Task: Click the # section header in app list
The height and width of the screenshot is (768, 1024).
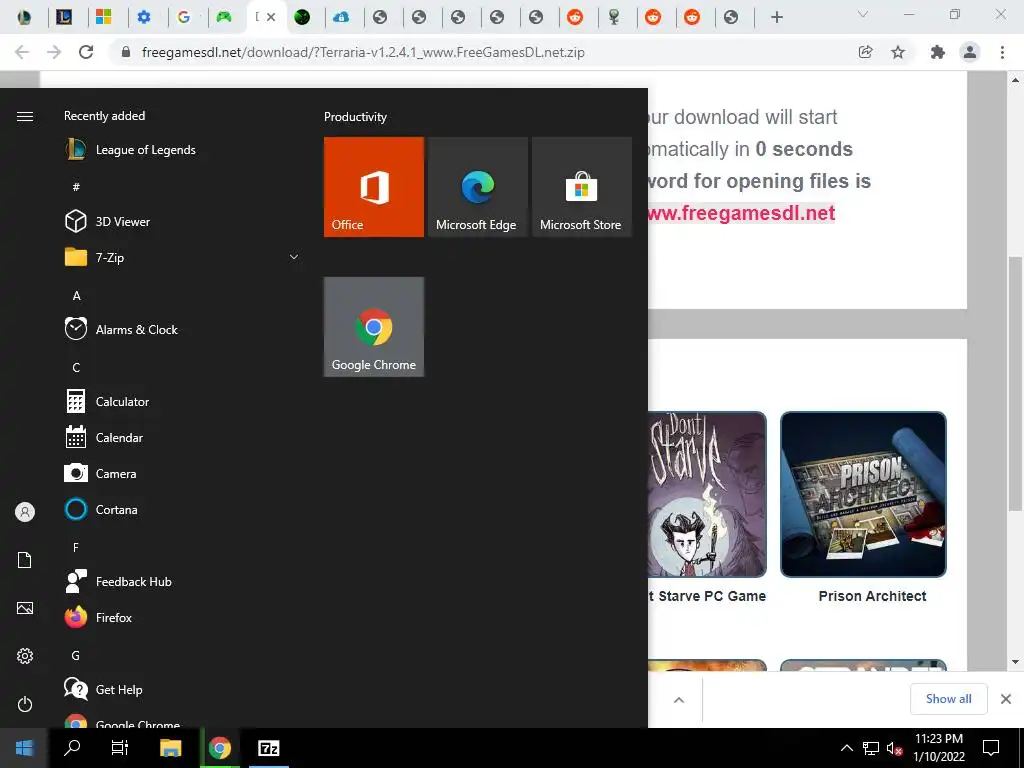Action: (x=76, y=187)
